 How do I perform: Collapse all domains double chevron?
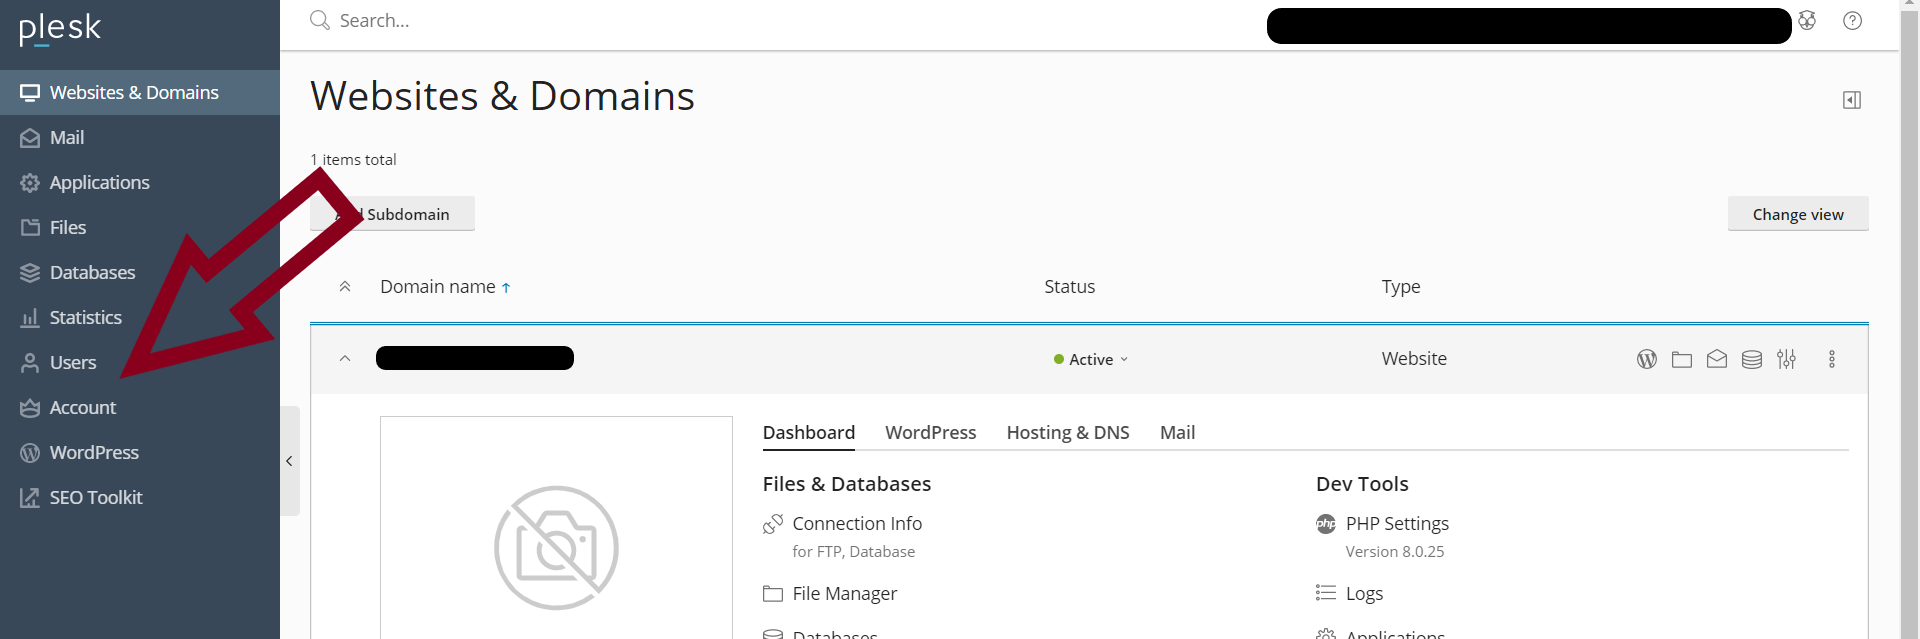pos(345,287)
